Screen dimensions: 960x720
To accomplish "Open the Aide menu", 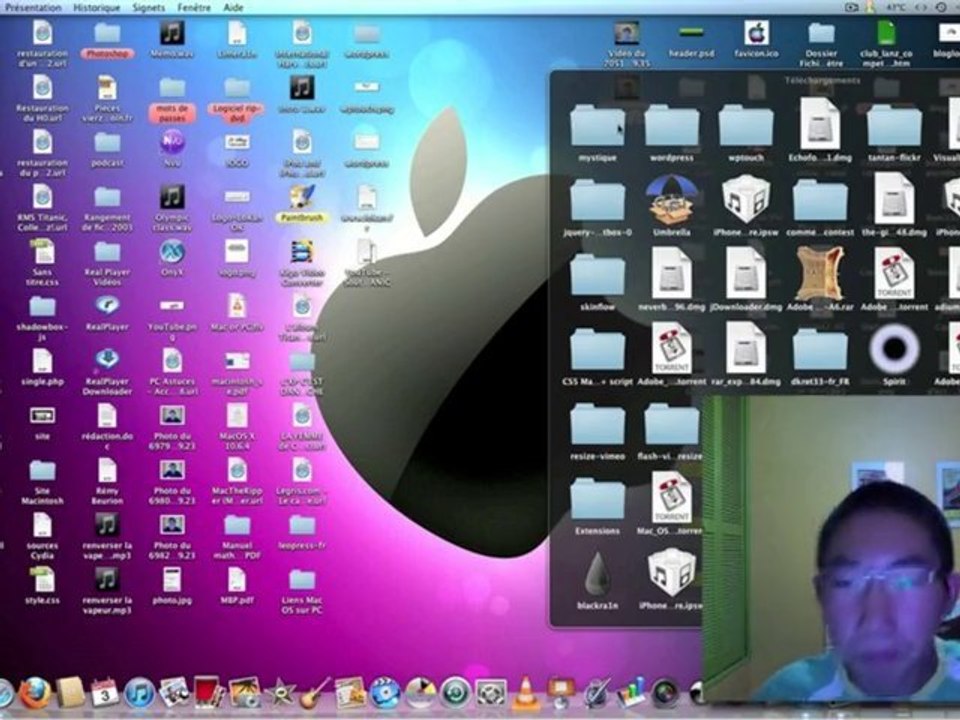I will click(x=233, y=7).
